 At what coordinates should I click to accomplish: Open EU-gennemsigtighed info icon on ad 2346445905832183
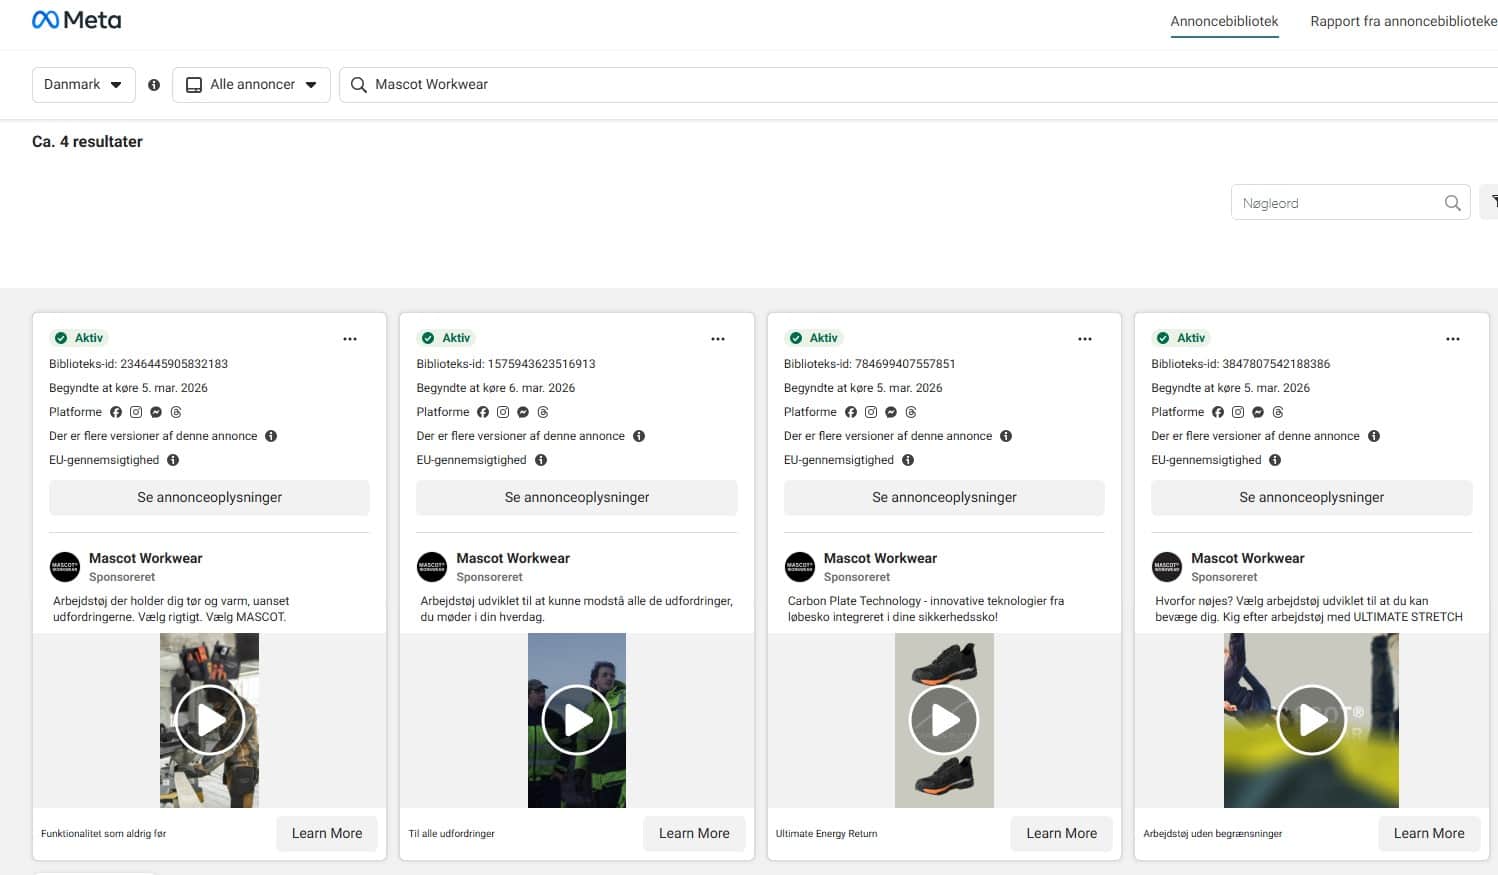pyautogui.click(x=173, y=460)
